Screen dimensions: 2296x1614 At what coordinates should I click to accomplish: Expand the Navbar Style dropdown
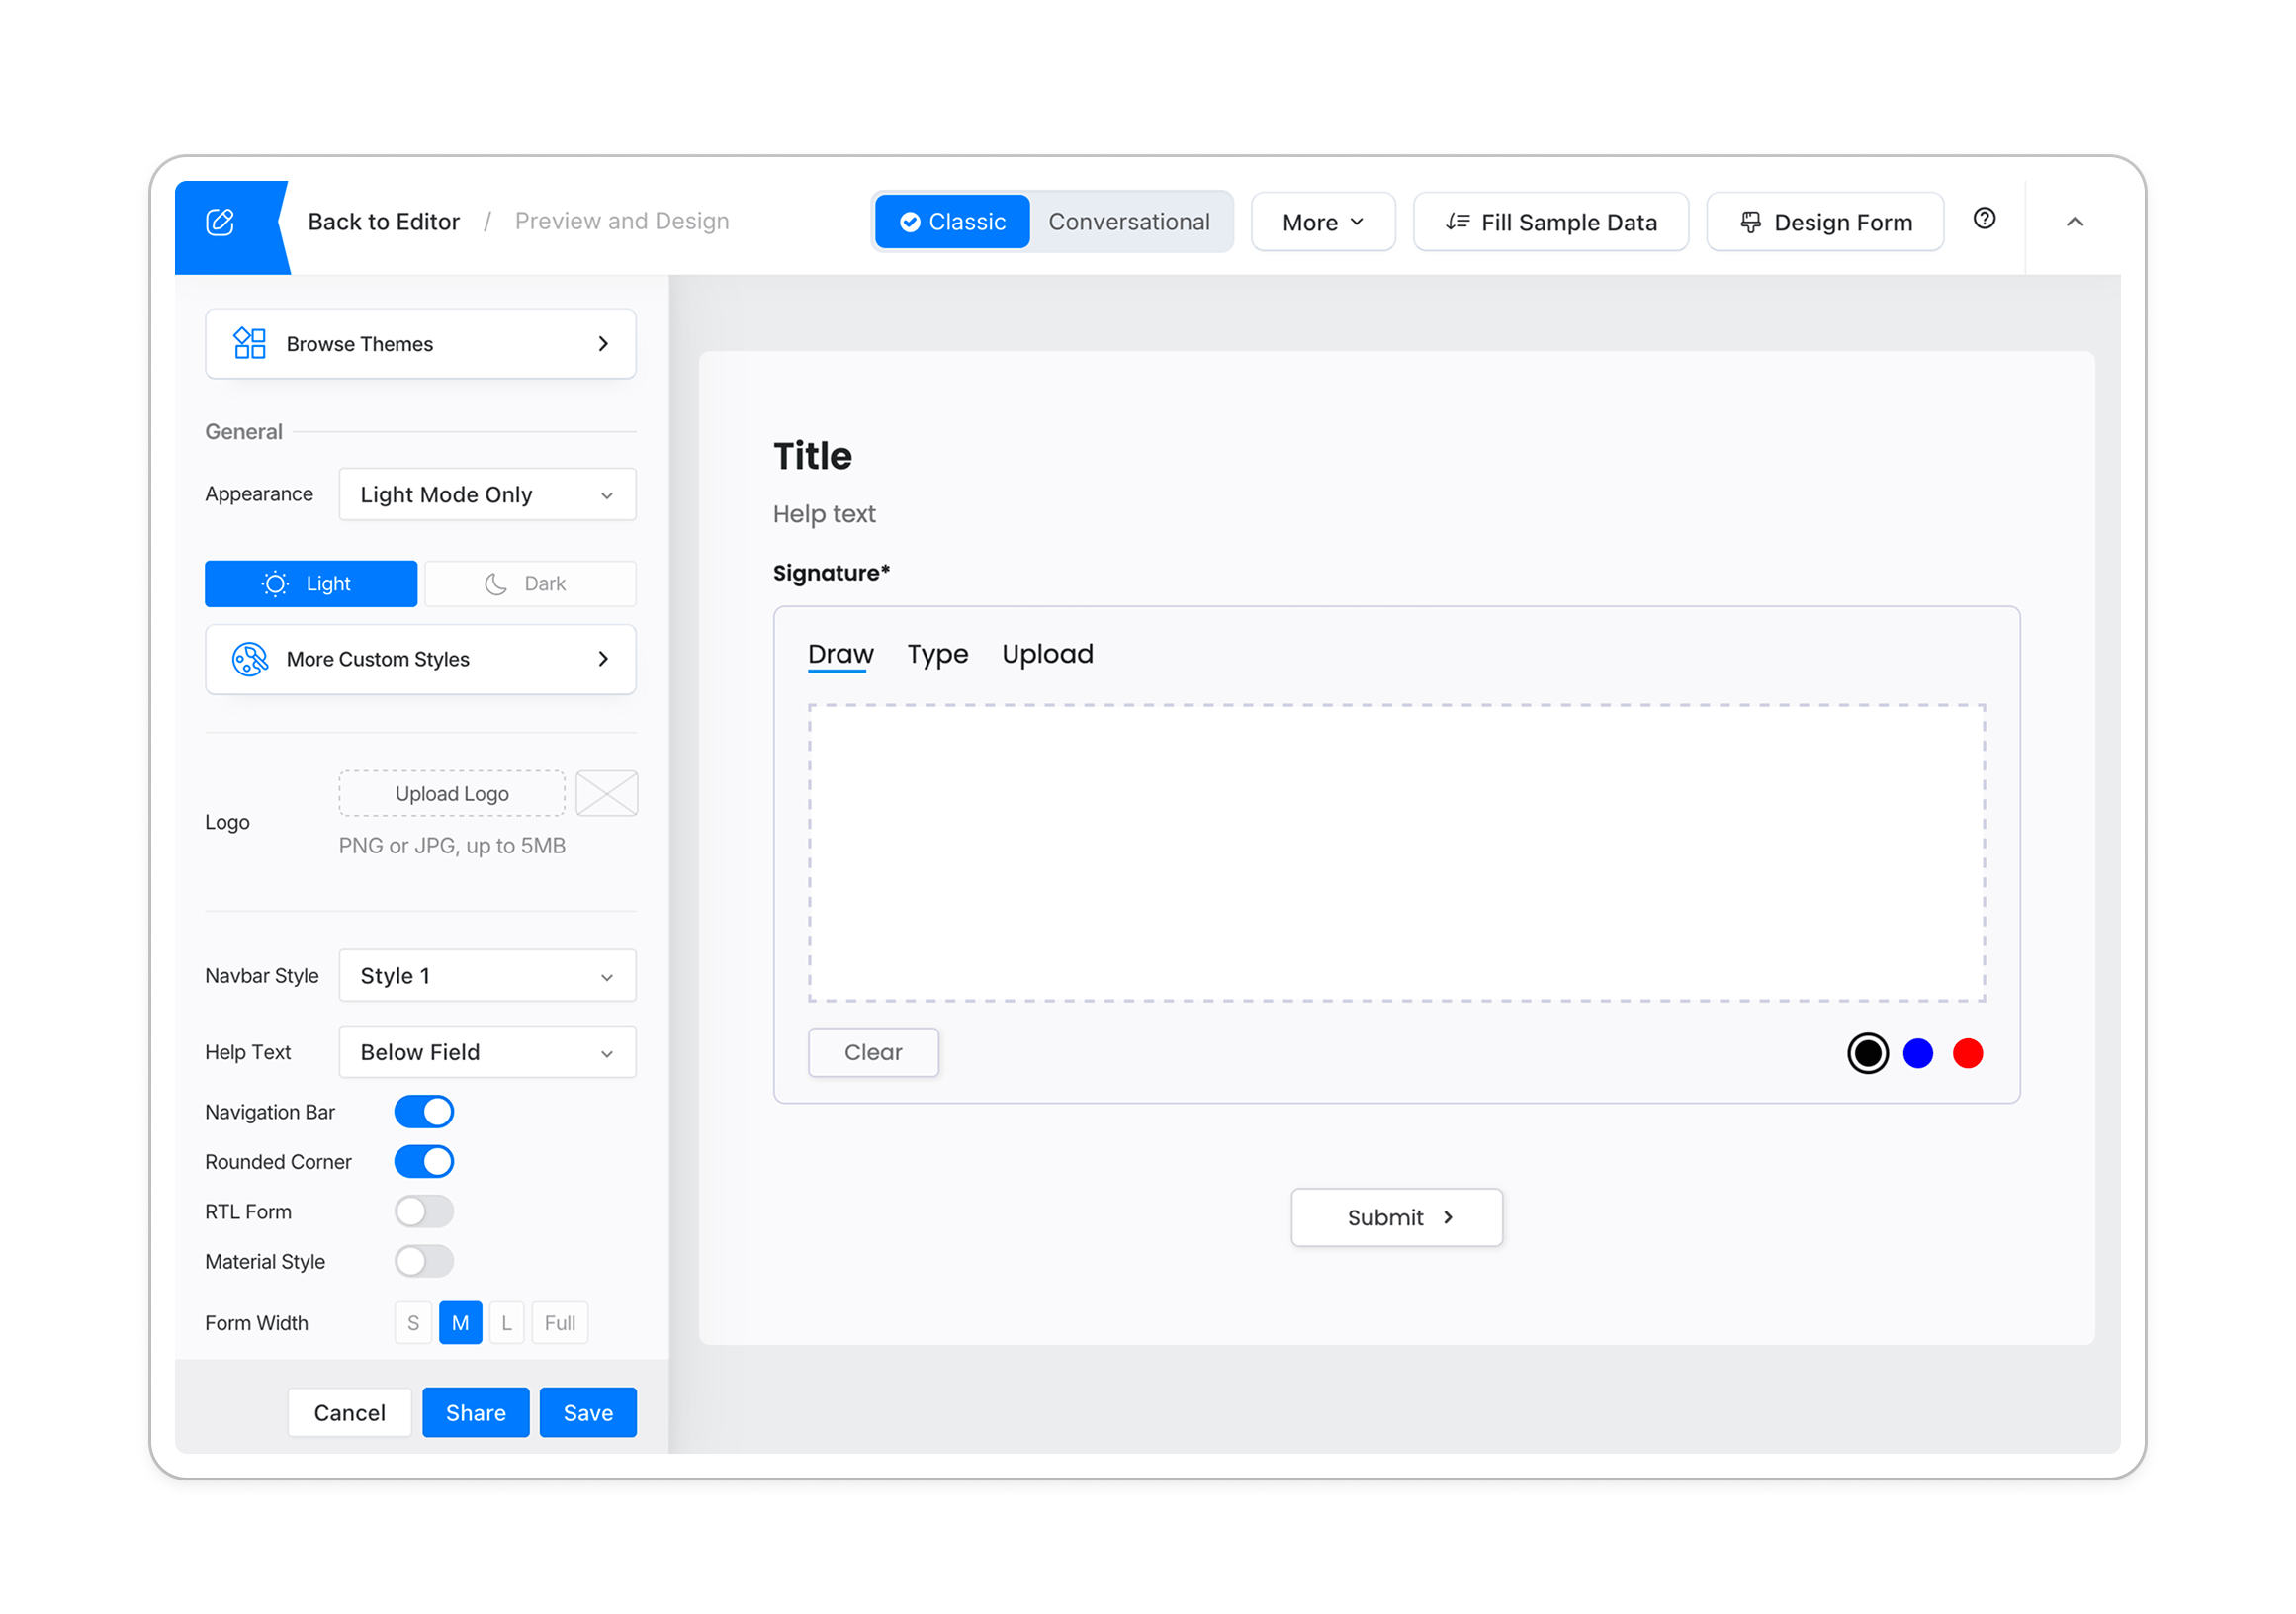tap(487, 975)
